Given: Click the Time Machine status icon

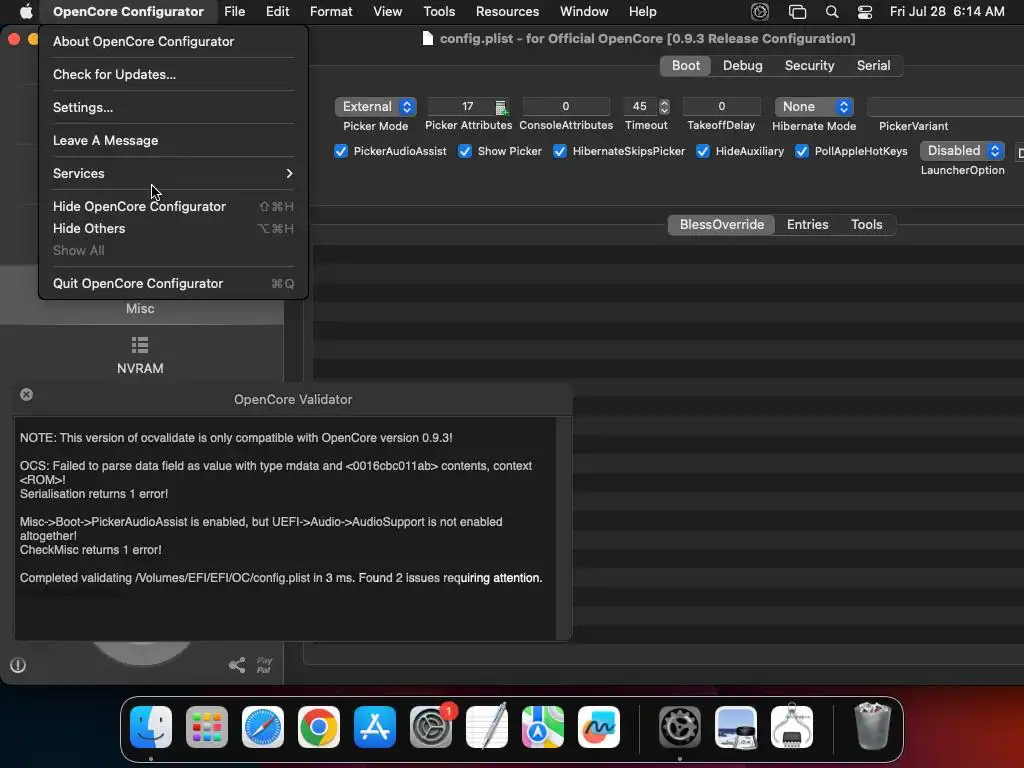Looking at the screenshot, I should pyautogui.click(x=760, y=11).
